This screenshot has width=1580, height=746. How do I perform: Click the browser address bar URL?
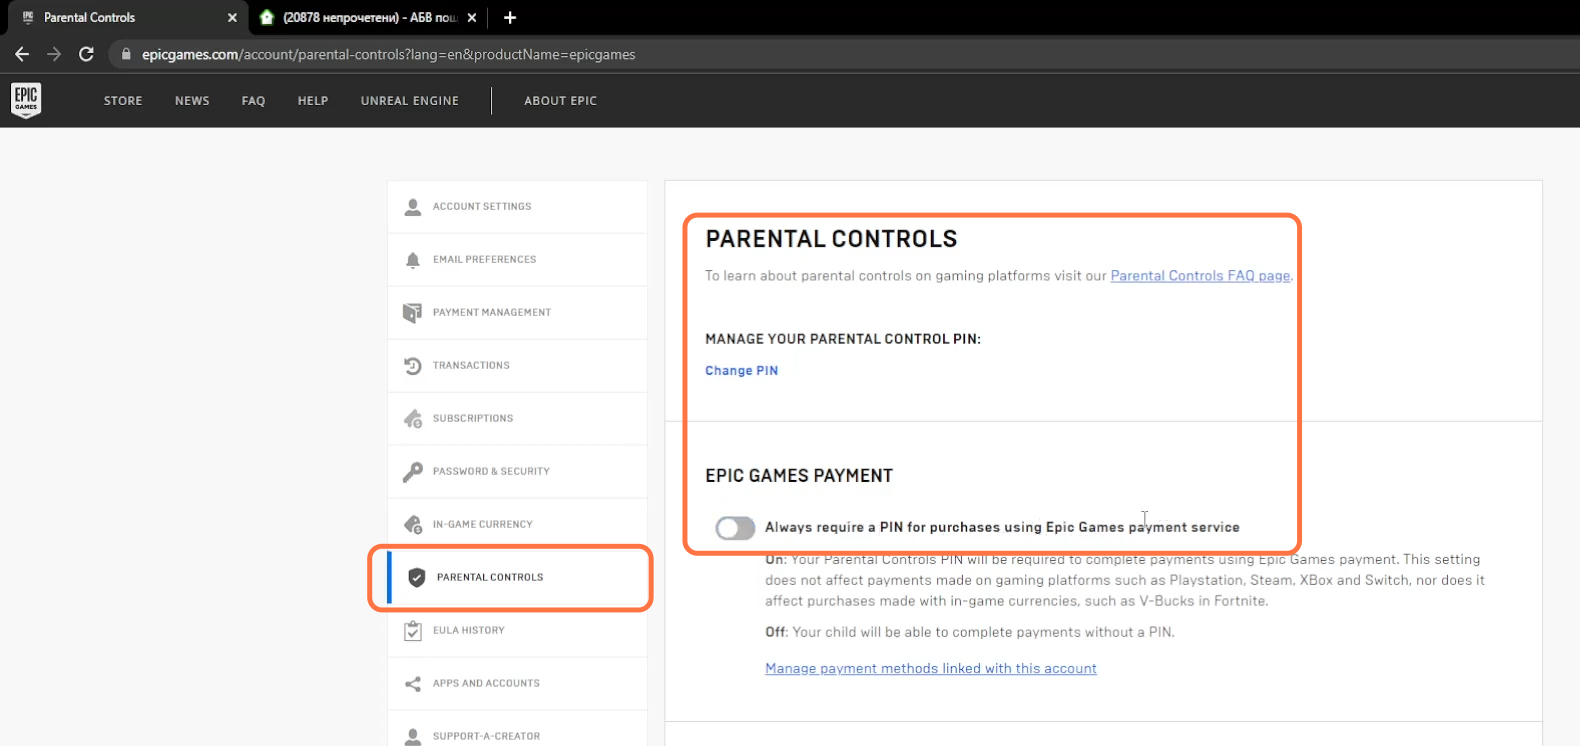(x=388, y=55)
